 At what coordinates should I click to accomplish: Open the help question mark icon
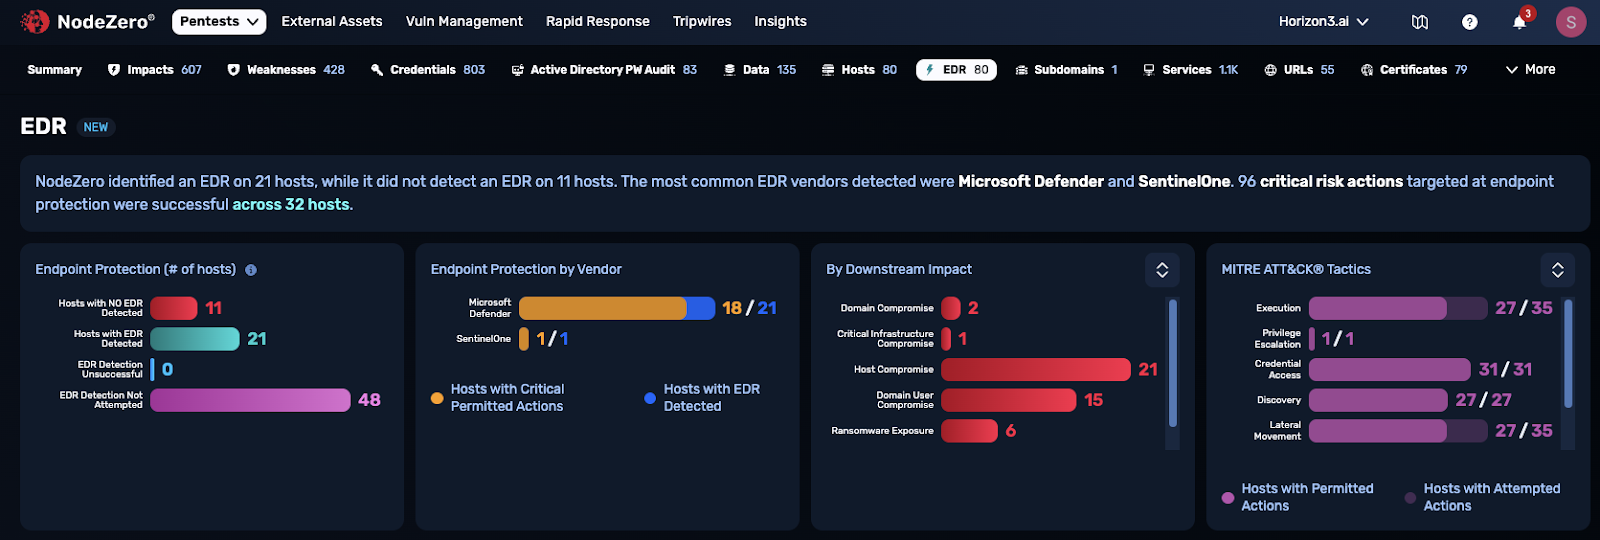[x=1469, y=22]
